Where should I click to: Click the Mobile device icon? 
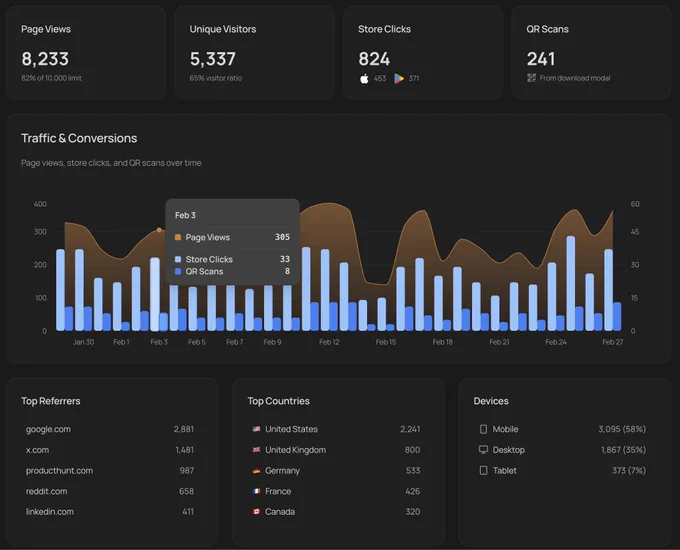coord(483,429)
